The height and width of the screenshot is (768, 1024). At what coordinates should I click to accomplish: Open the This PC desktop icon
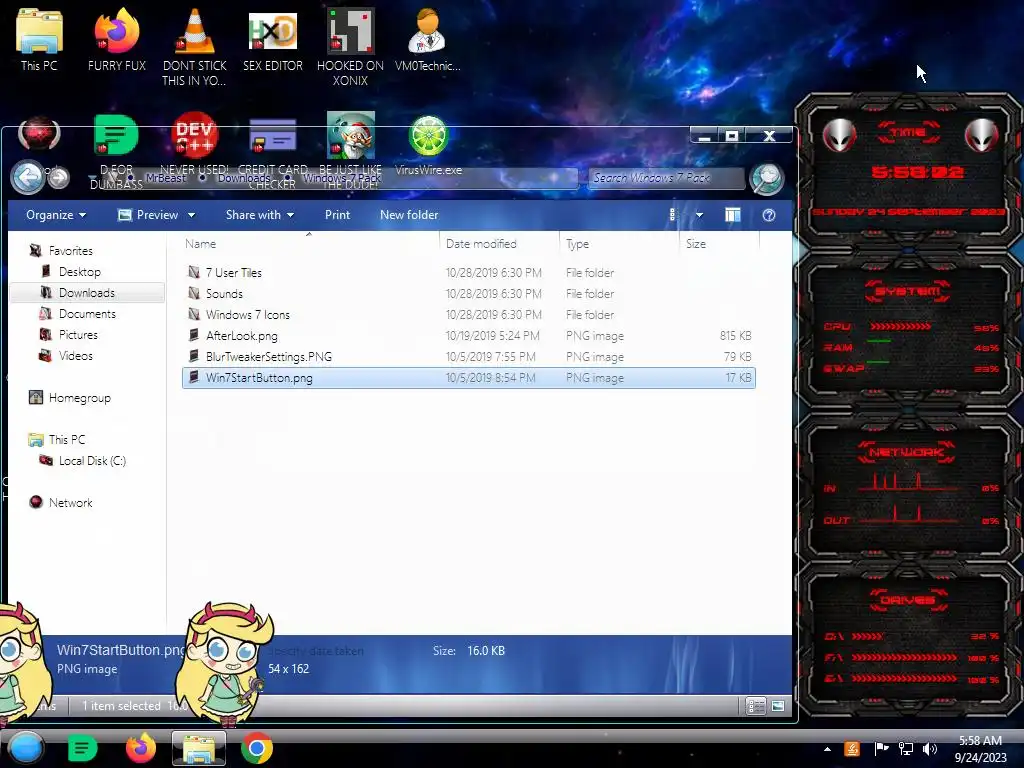(39, 39)
